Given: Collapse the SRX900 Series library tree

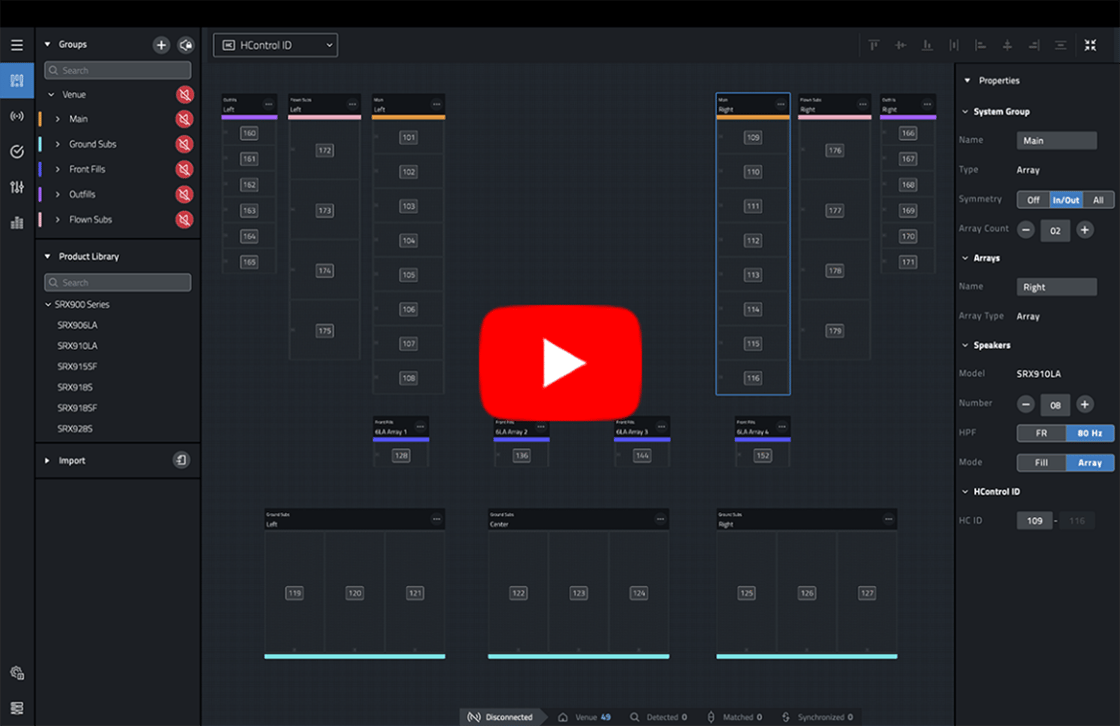Looking at the screenshot, I should 48,304.
